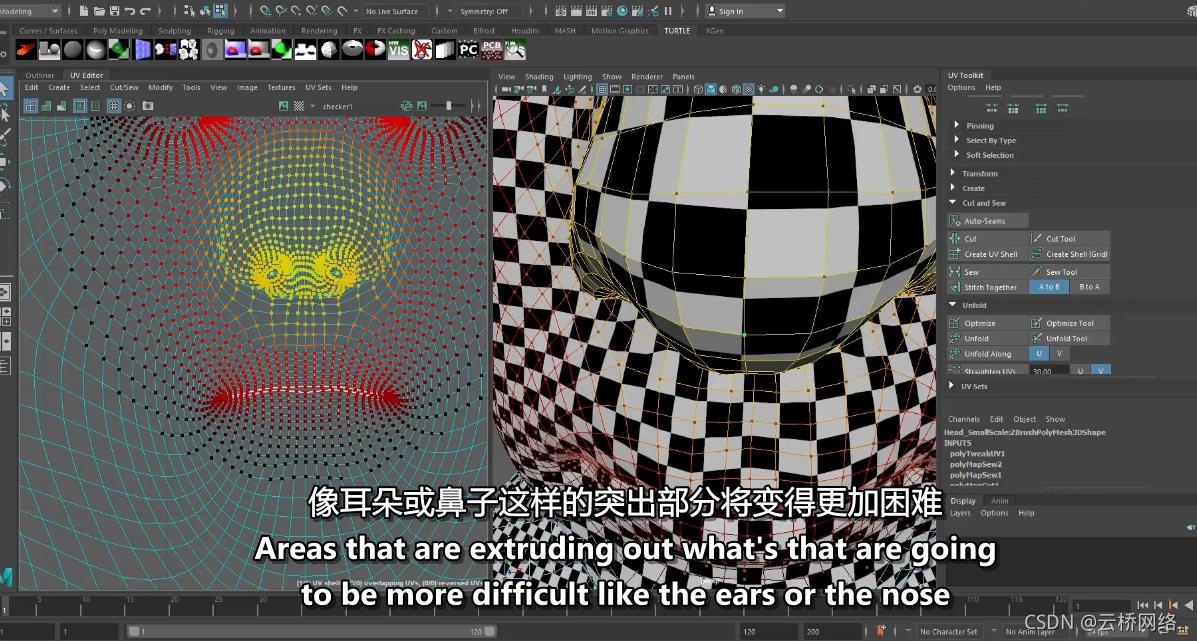Click the pause viewport icon in status line
This screenshot has width=1197, height=641.
click(x=668, y=11)
